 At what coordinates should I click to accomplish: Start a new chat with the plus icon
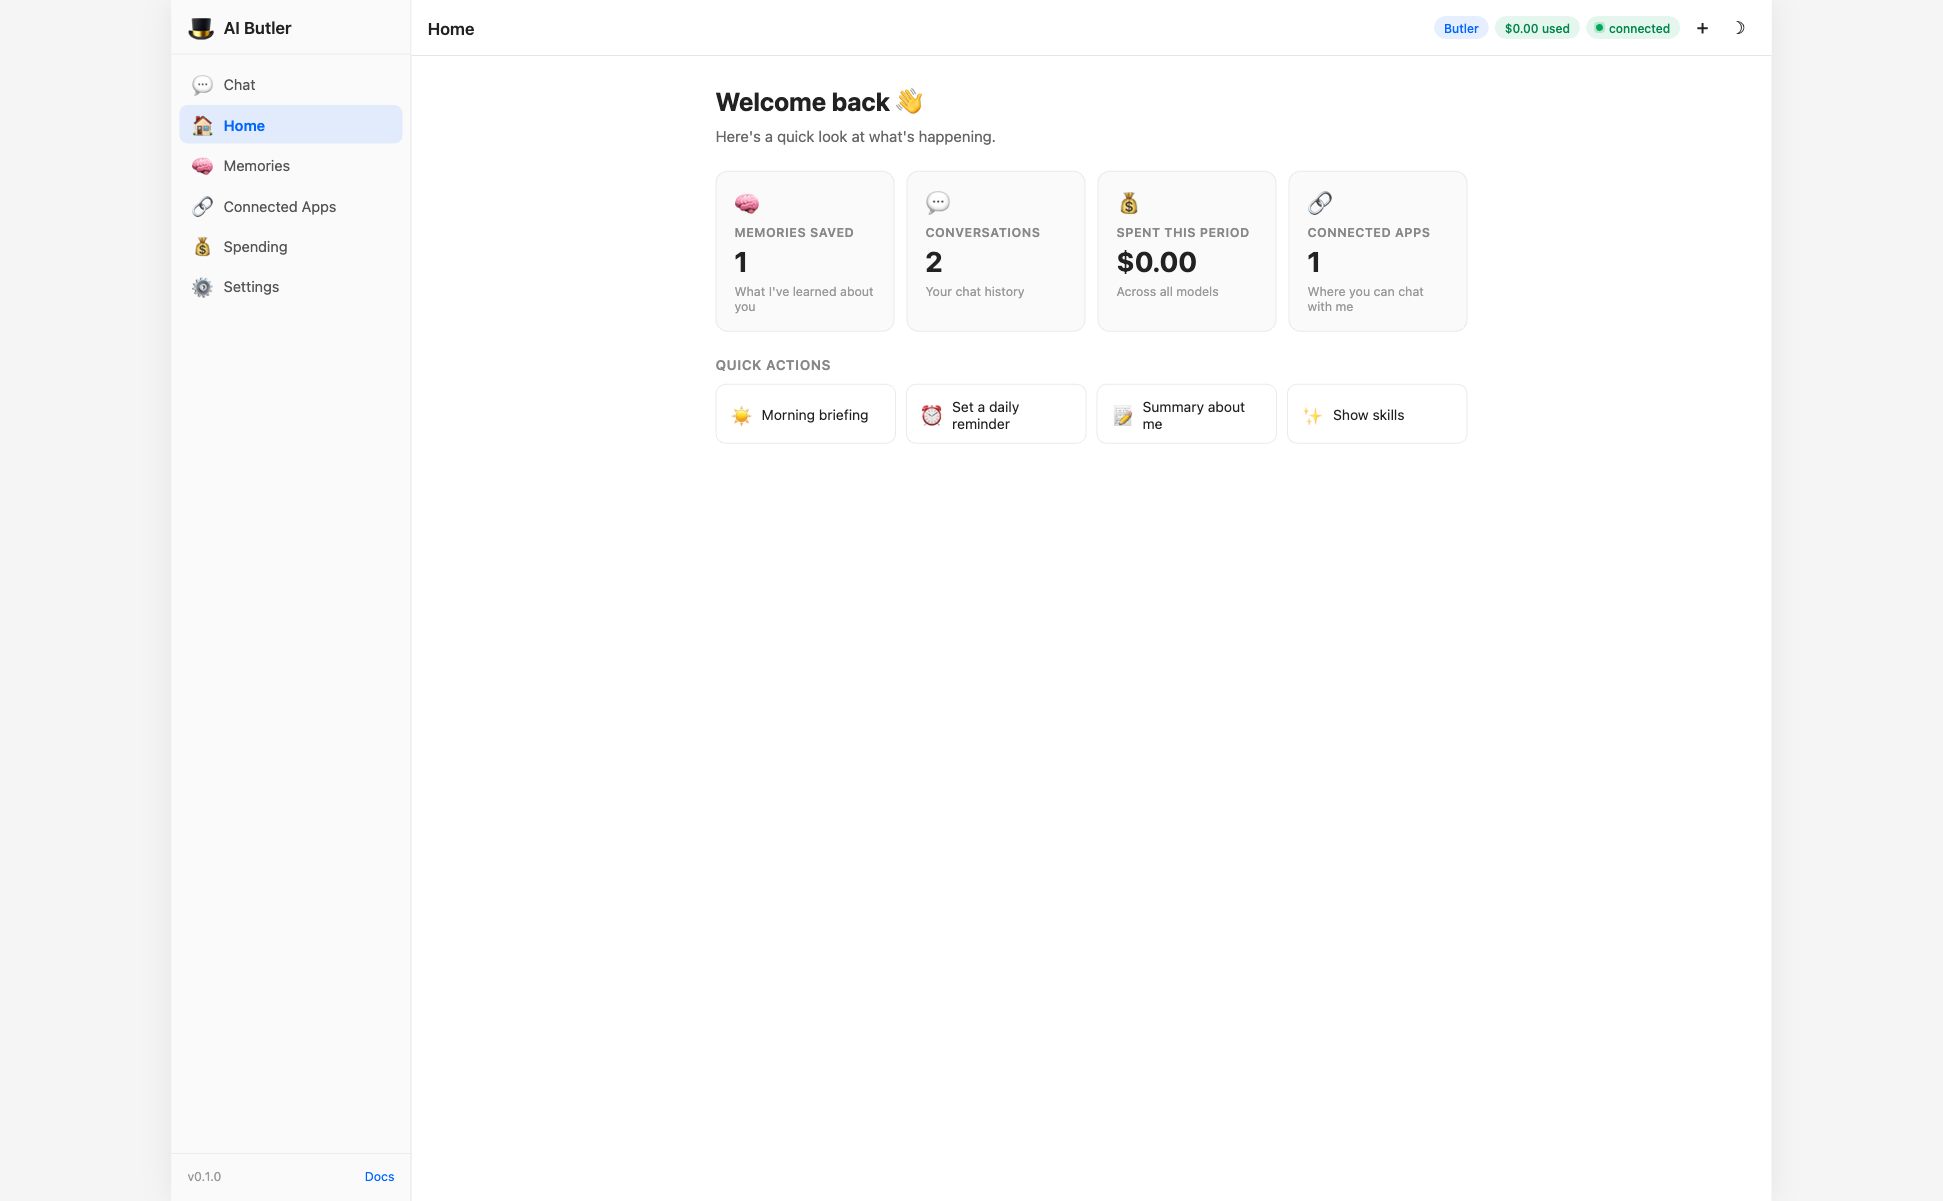(1702, 28)
